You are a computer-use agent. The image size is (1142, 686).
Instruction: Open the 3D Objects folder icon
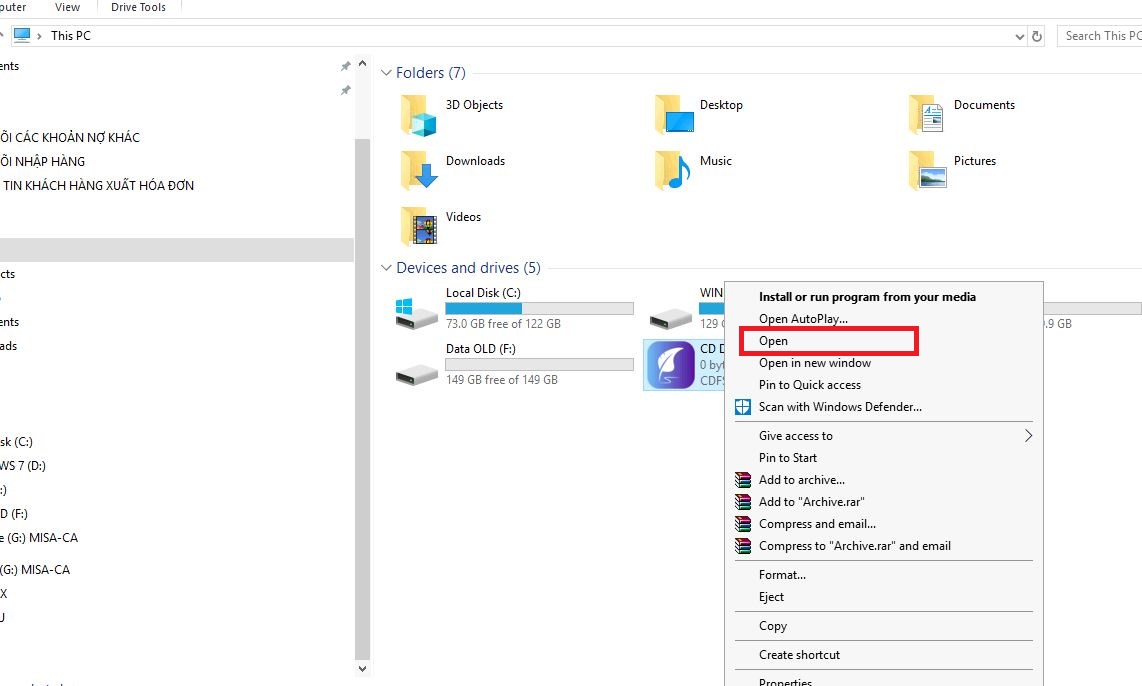click(x=419, y=115)
